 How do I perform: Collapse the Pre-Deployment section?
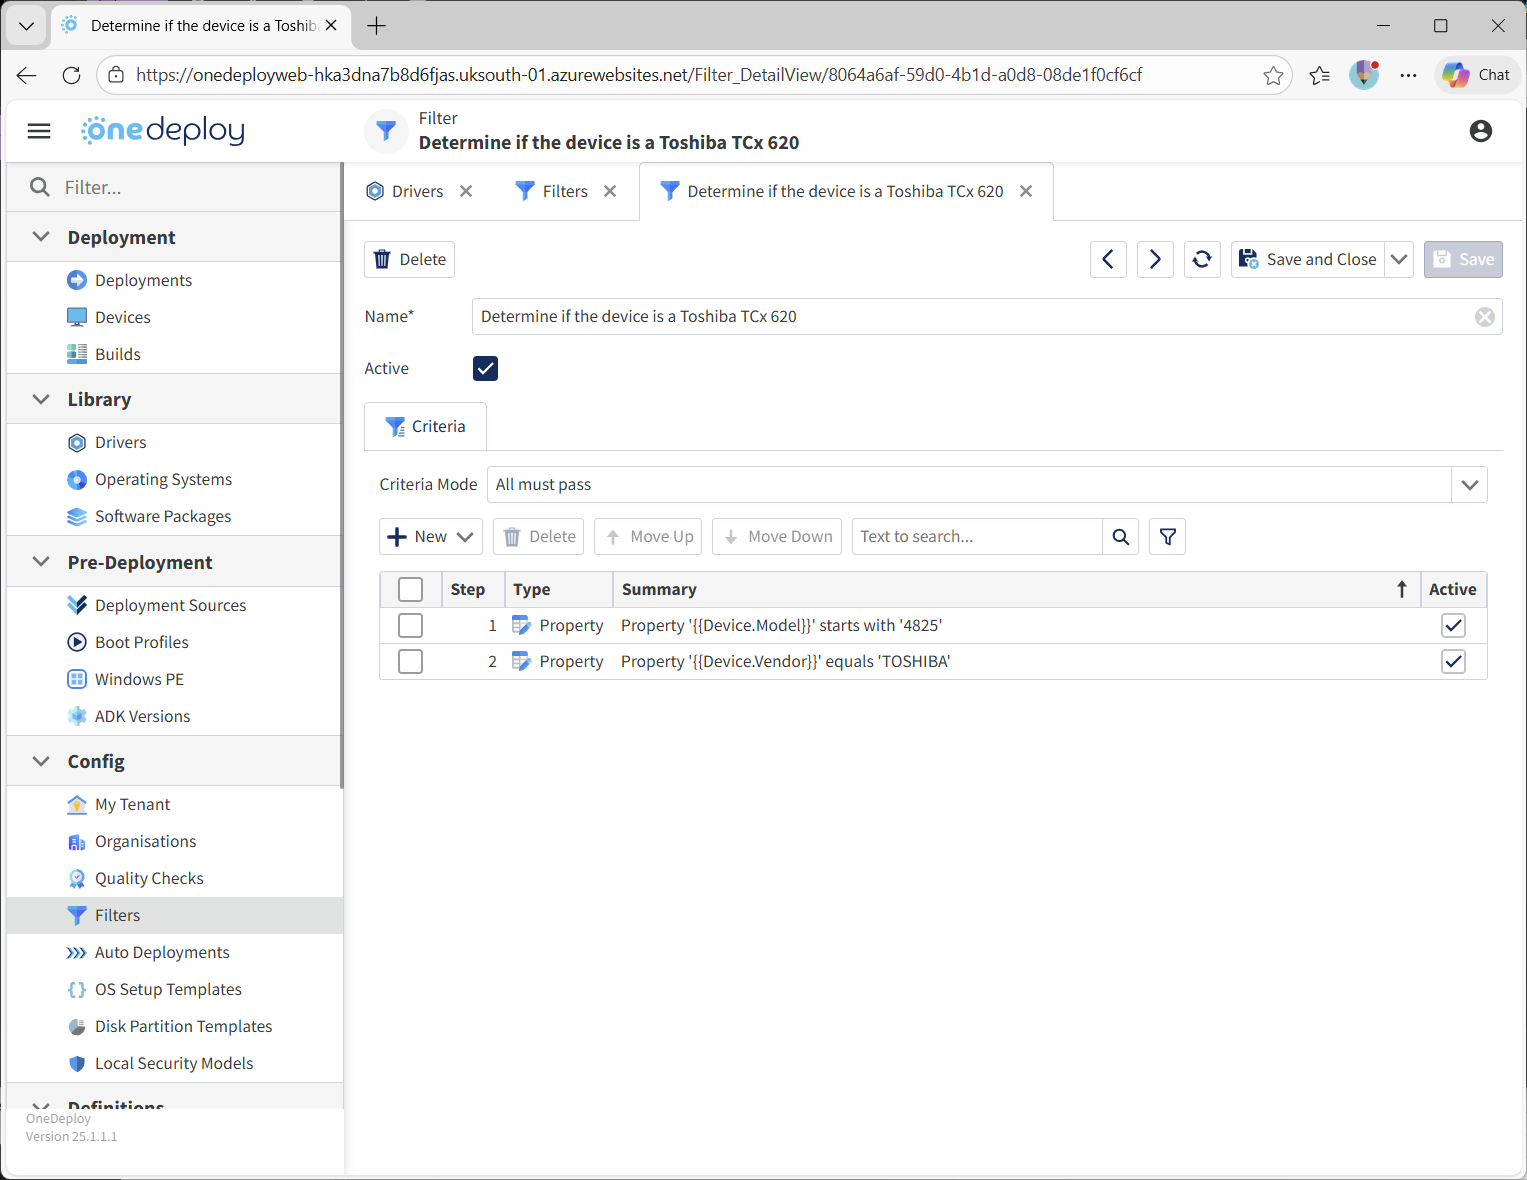41,562
